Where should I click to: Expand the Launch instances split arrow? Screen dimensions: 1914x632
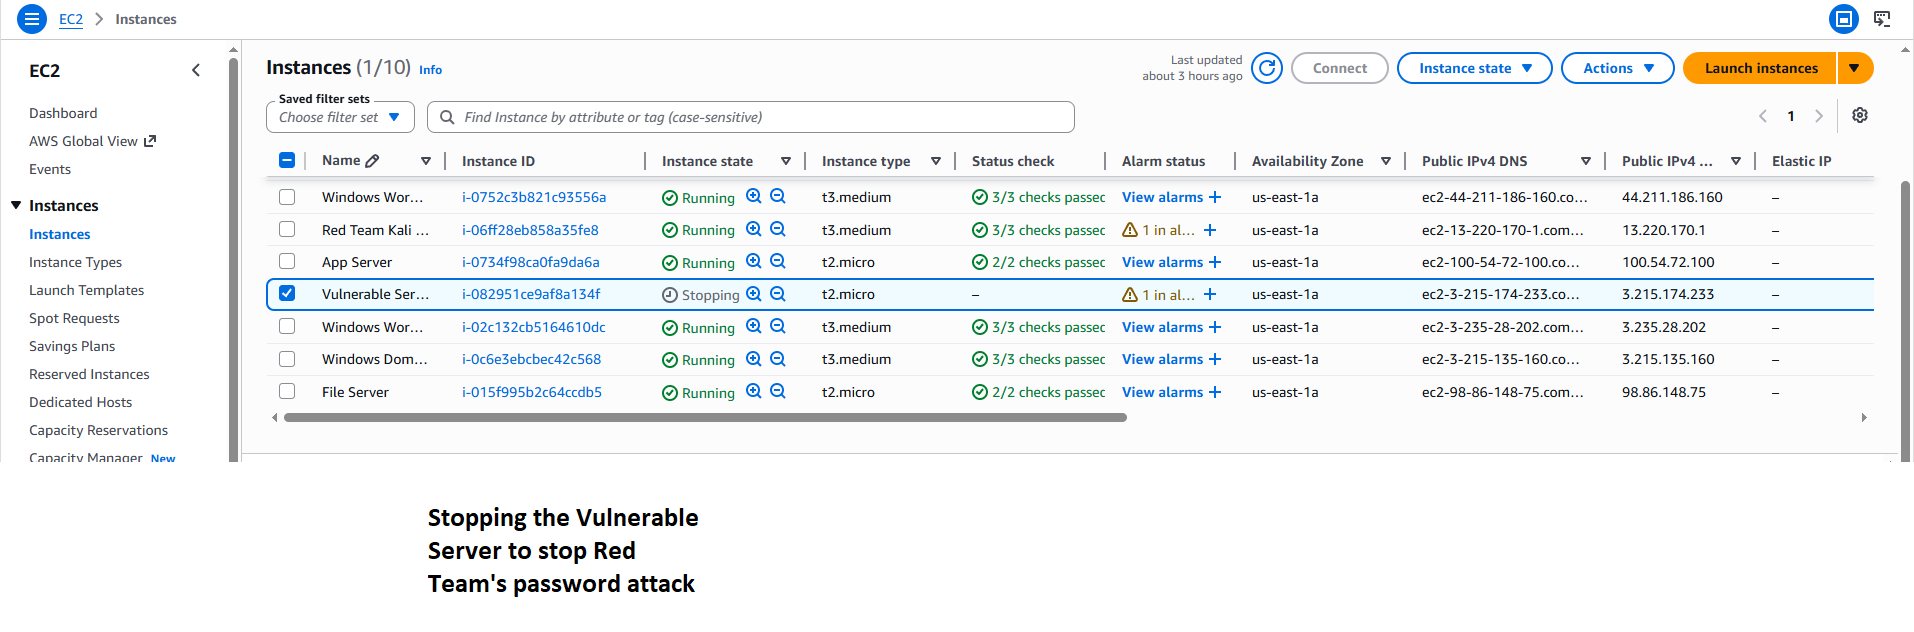[x=1855, y=68]
